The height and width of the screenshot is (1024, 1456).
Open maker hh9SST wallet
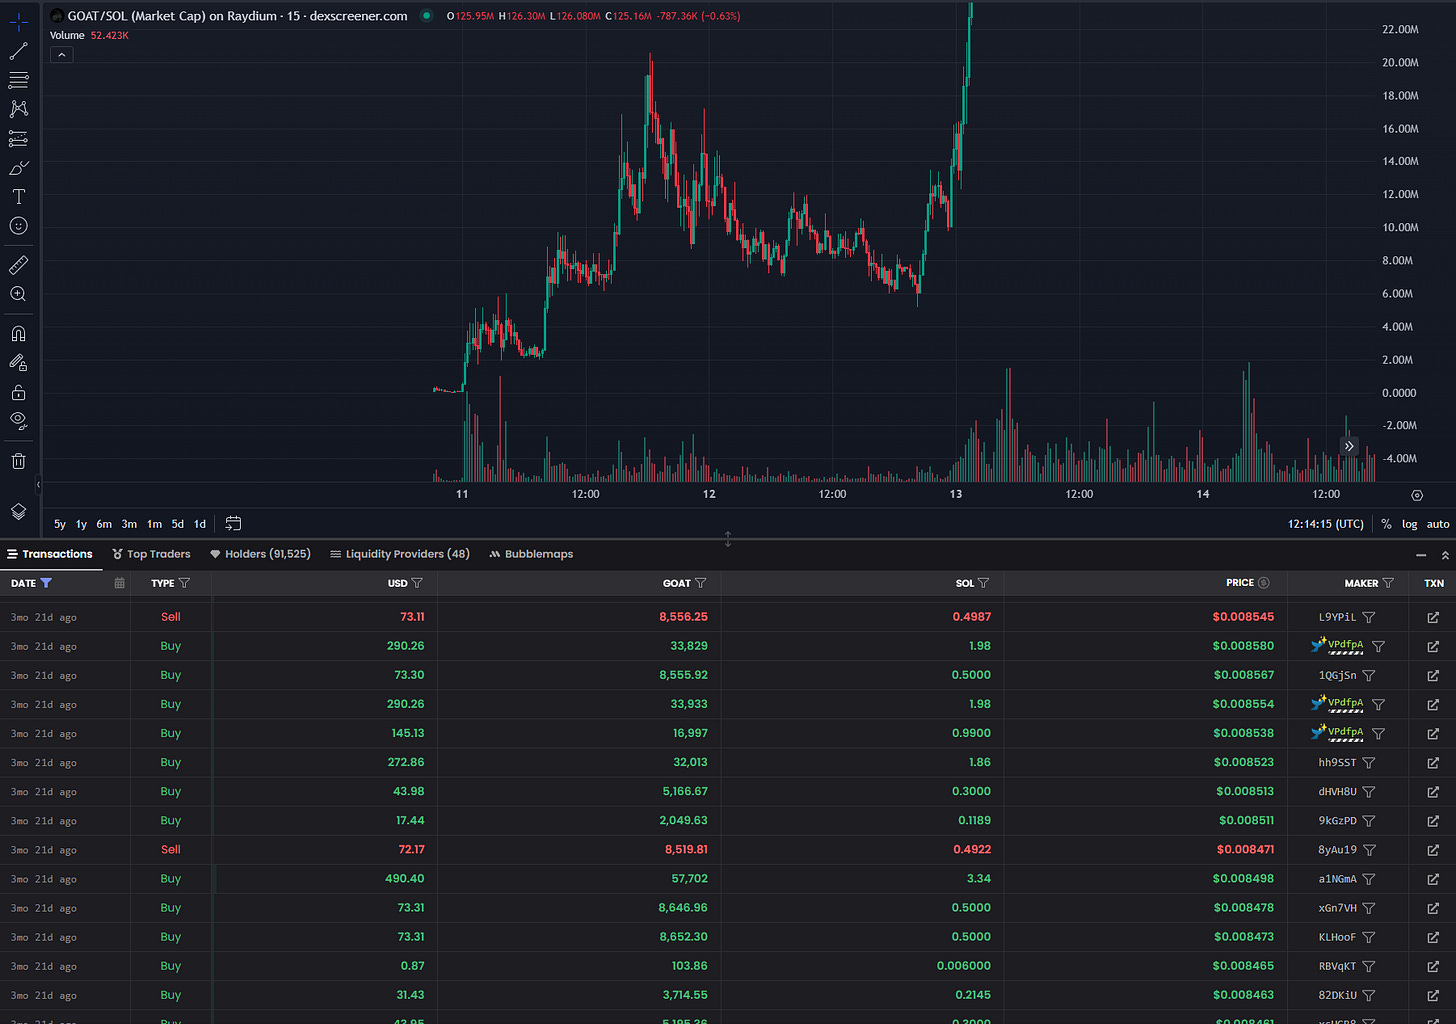pyautogui.click(x=1337, y=763)
